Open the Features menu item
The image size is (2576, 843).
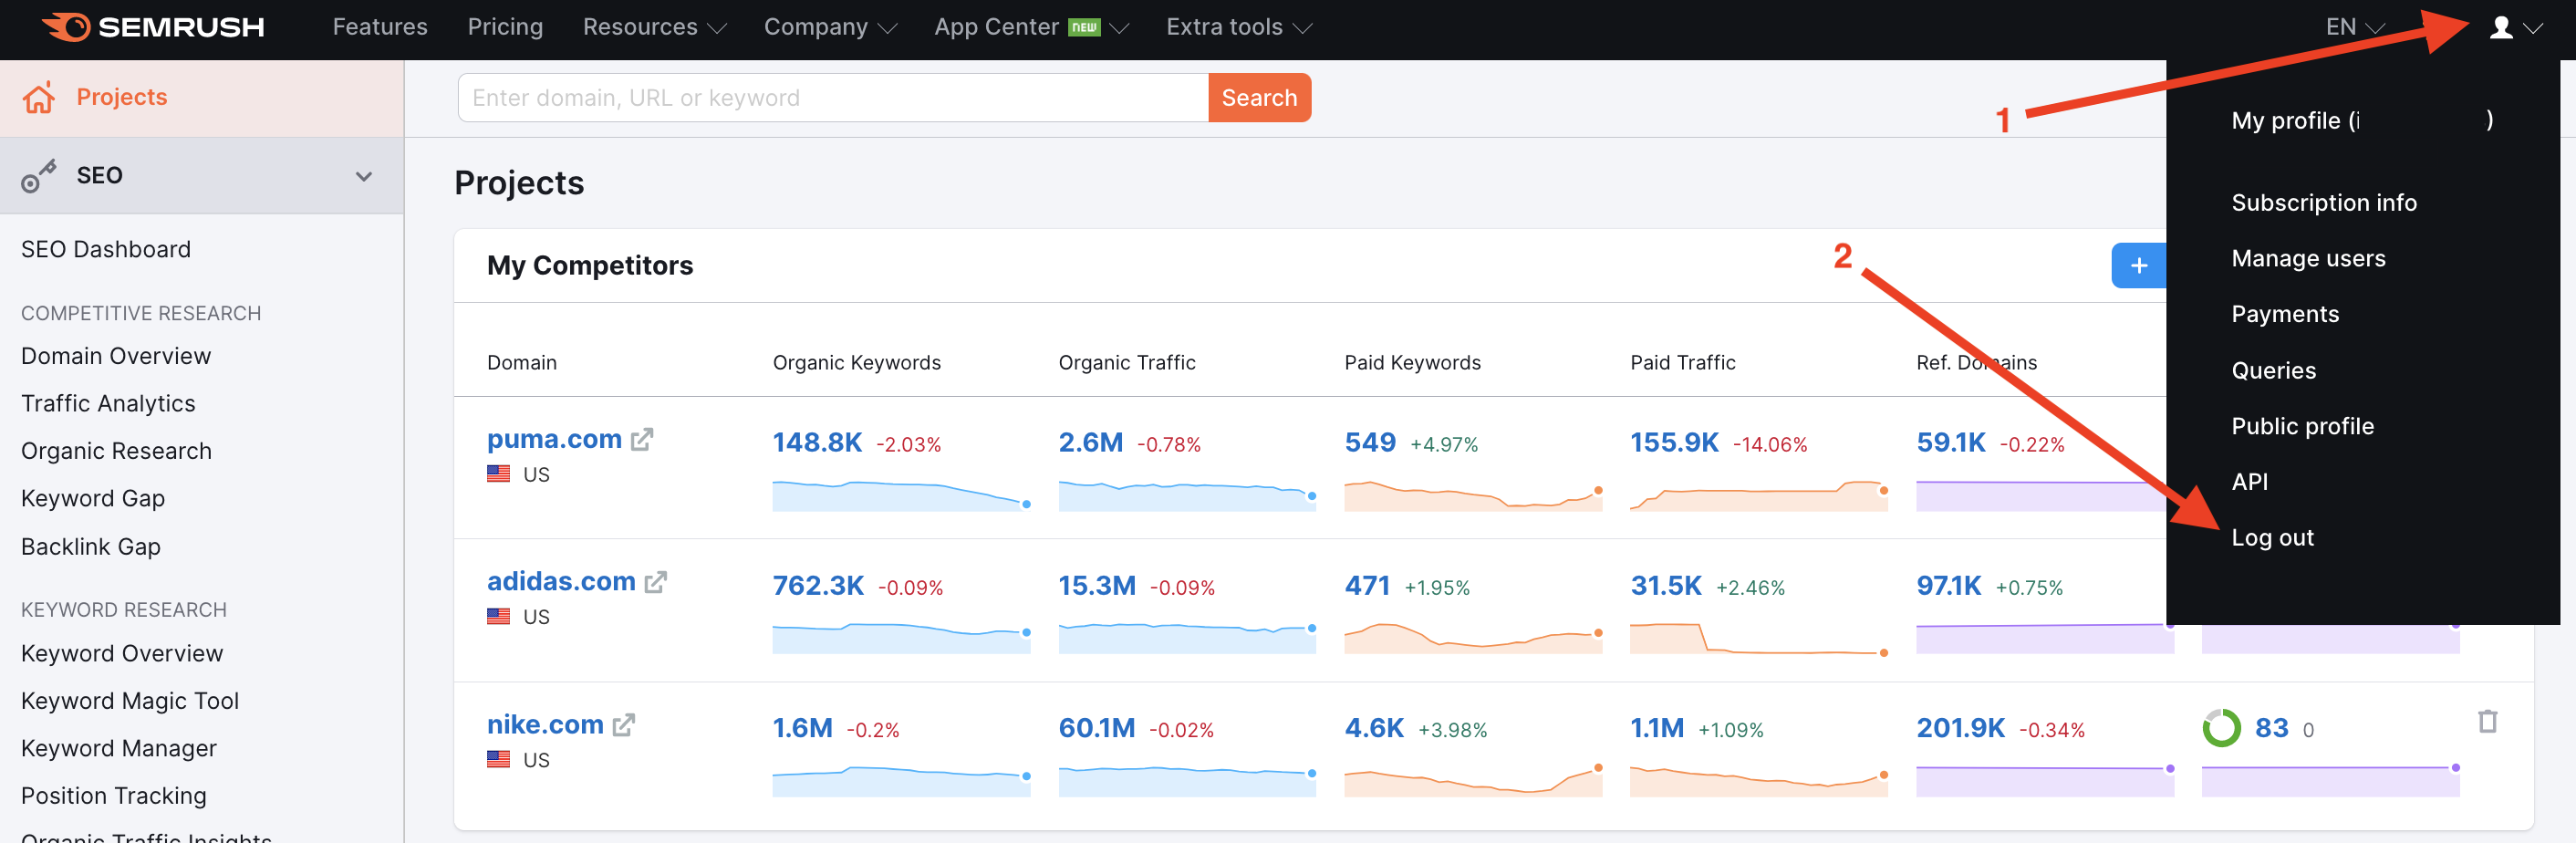(x=380, y=27)
